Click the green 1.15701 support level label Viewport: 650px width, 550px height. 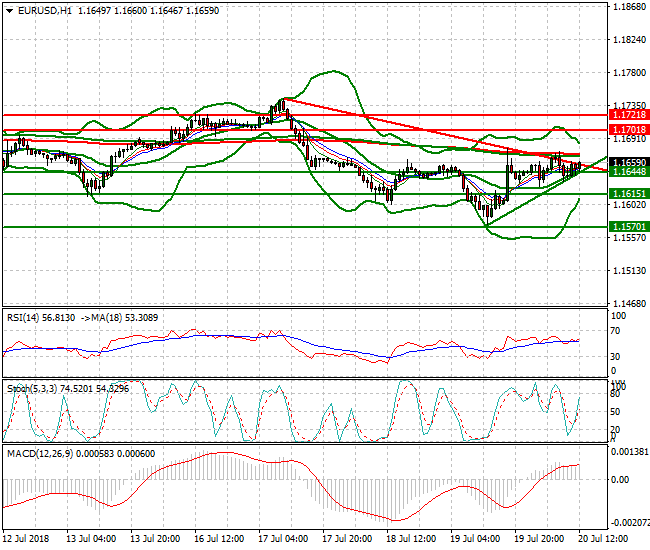coord(629,227)
